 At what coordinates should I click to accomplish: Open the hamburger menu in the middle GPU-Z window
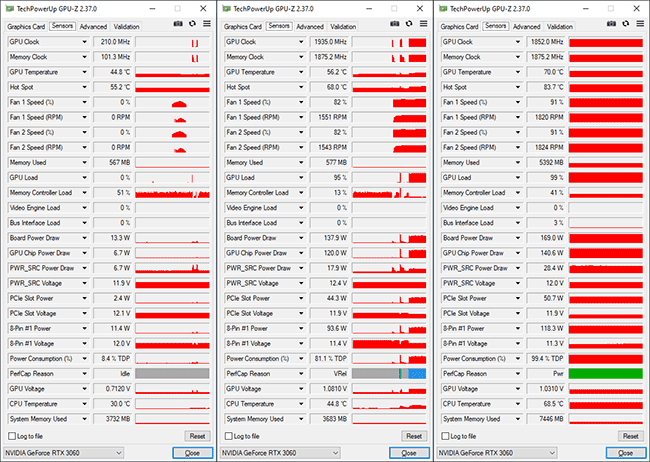[423, 26]
